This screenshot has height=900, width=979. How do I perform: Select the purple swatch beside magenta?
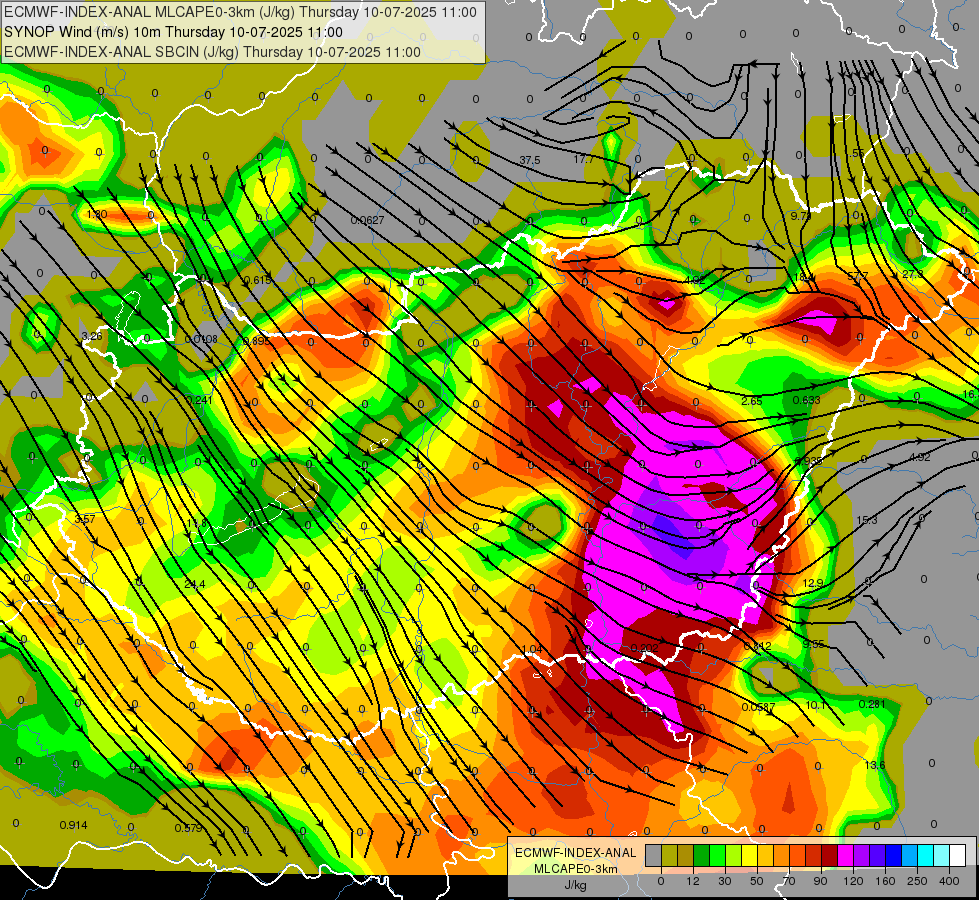coord(862,855)
